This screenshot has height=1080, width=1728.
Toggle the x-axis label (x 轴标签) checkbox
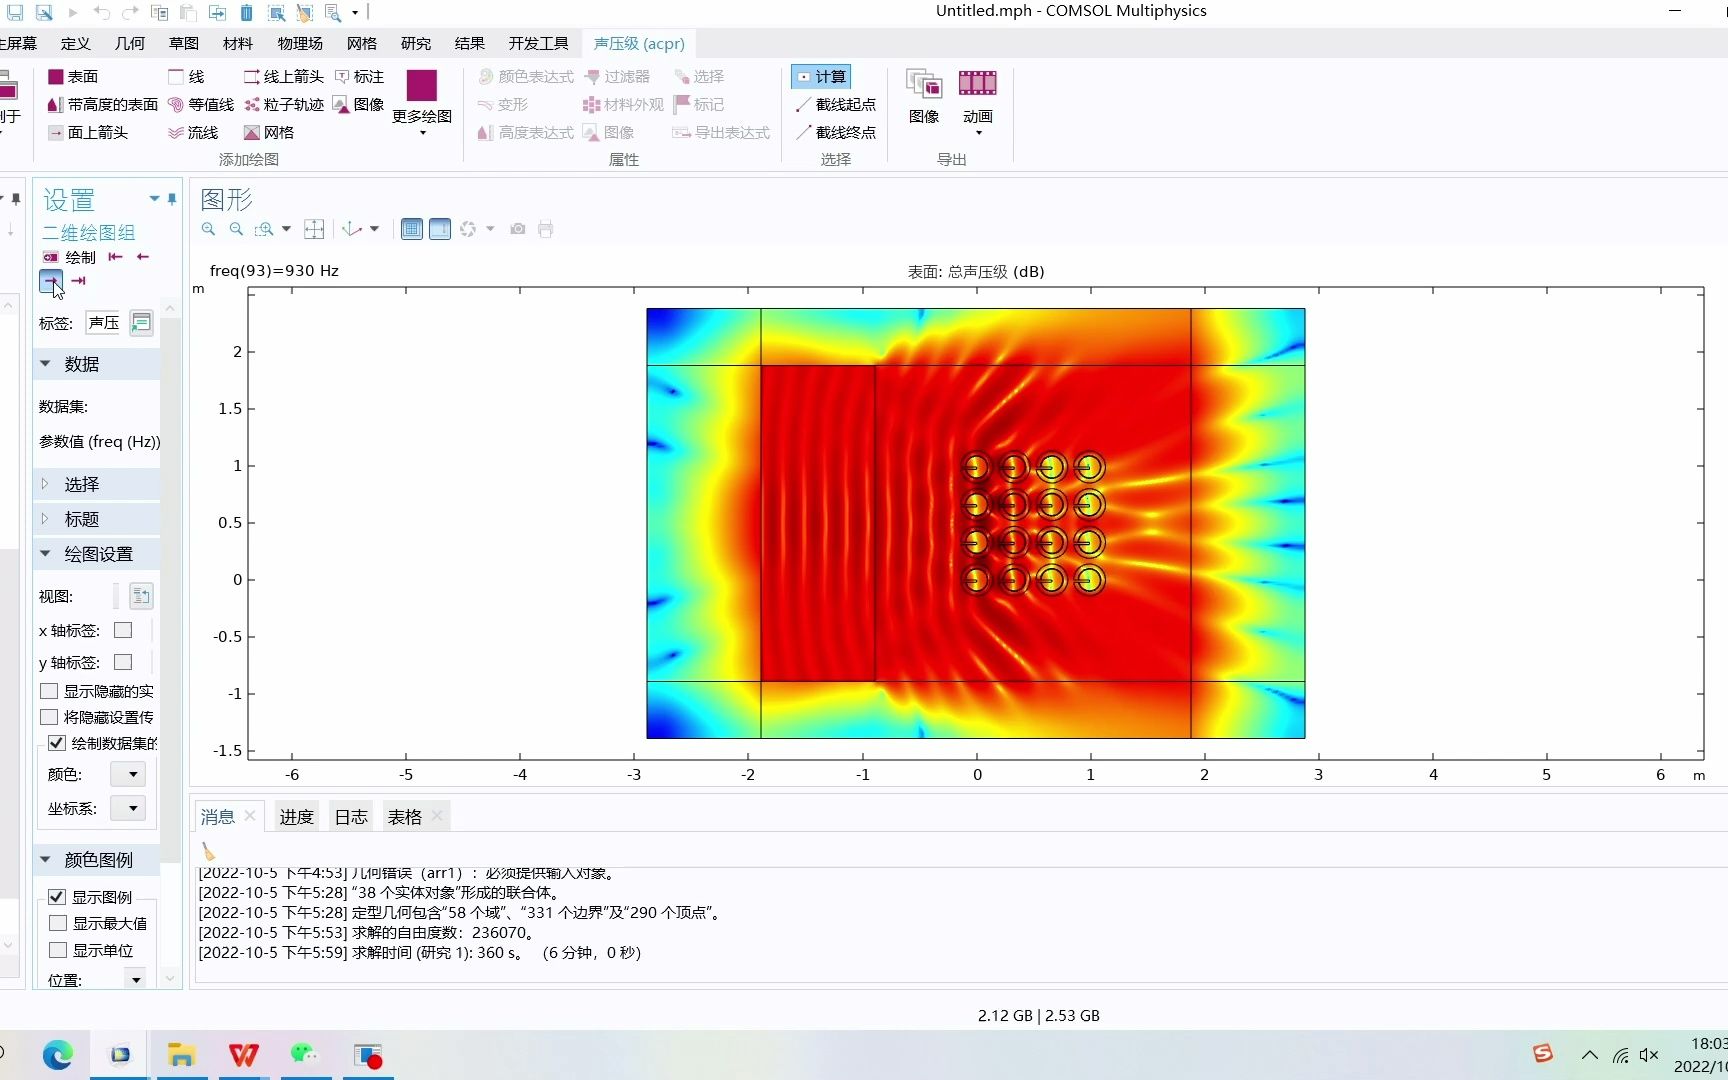pos(123,630)
